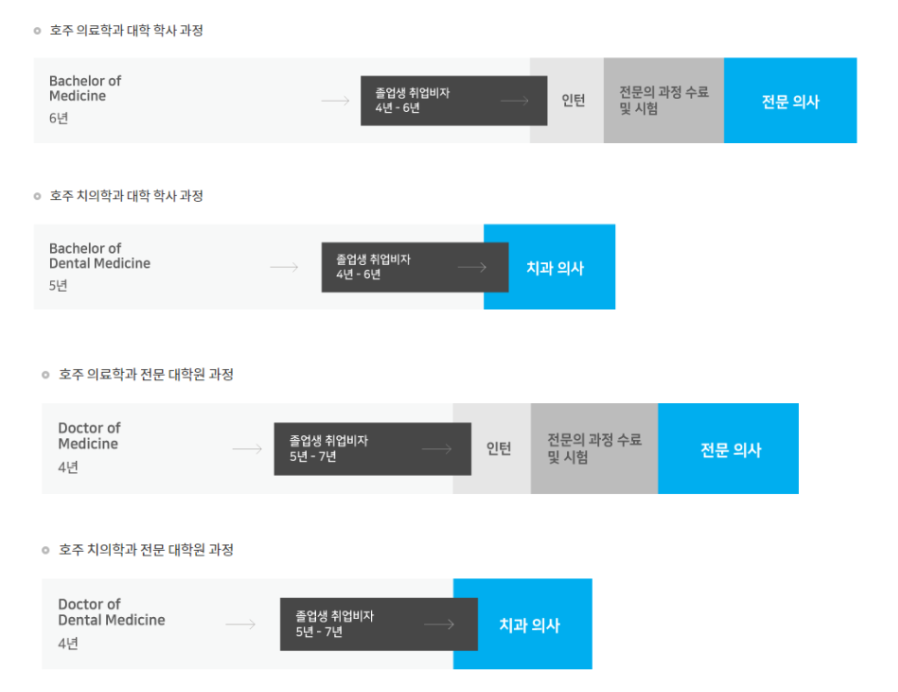Select the 졸업생 취업비자 box in Bachelor of Dental Medicine row
Image resolution: width=898 pixels, height=692 pixels.
pyautogui.click(x=415, y=268)
